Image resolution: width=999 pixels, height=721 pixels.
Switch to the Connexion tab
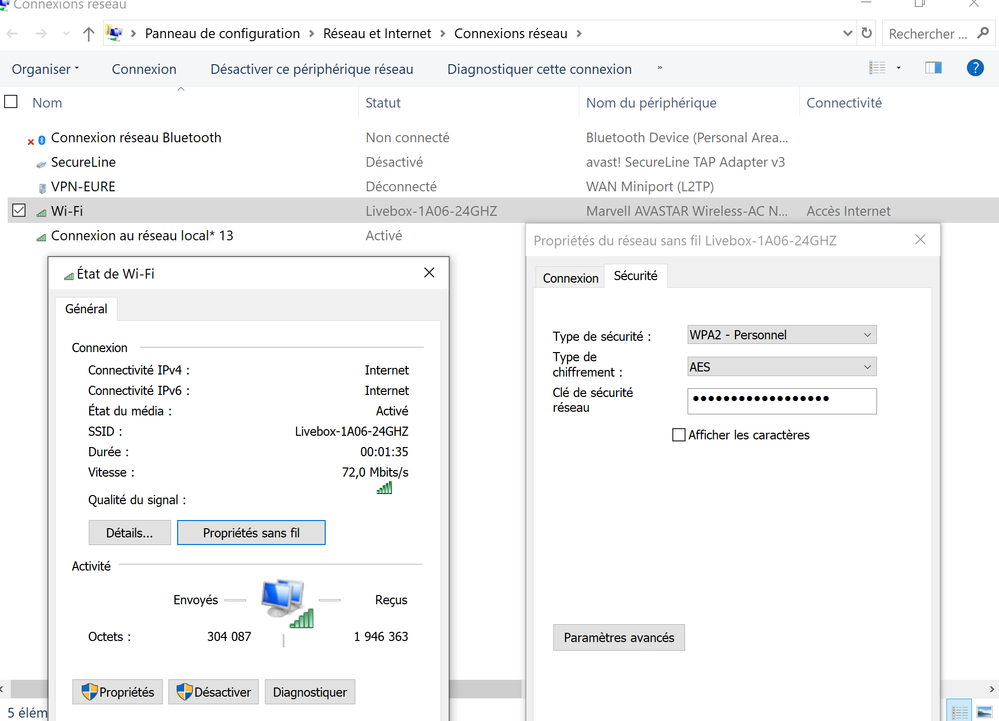pos(570,278)
